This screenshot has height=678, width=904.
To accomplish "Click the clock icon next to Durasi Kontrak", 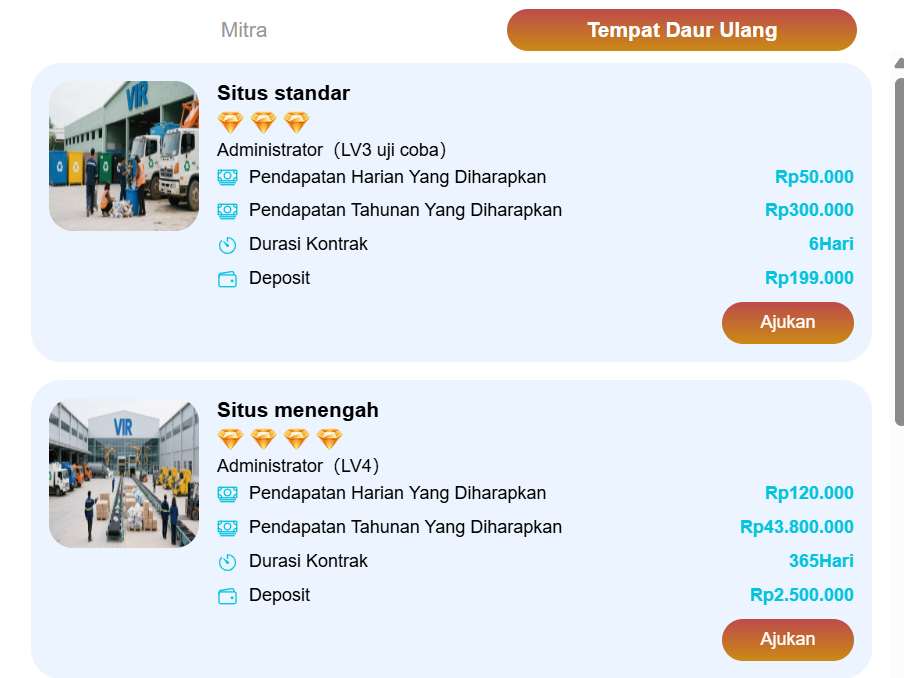I will [228, 244].
